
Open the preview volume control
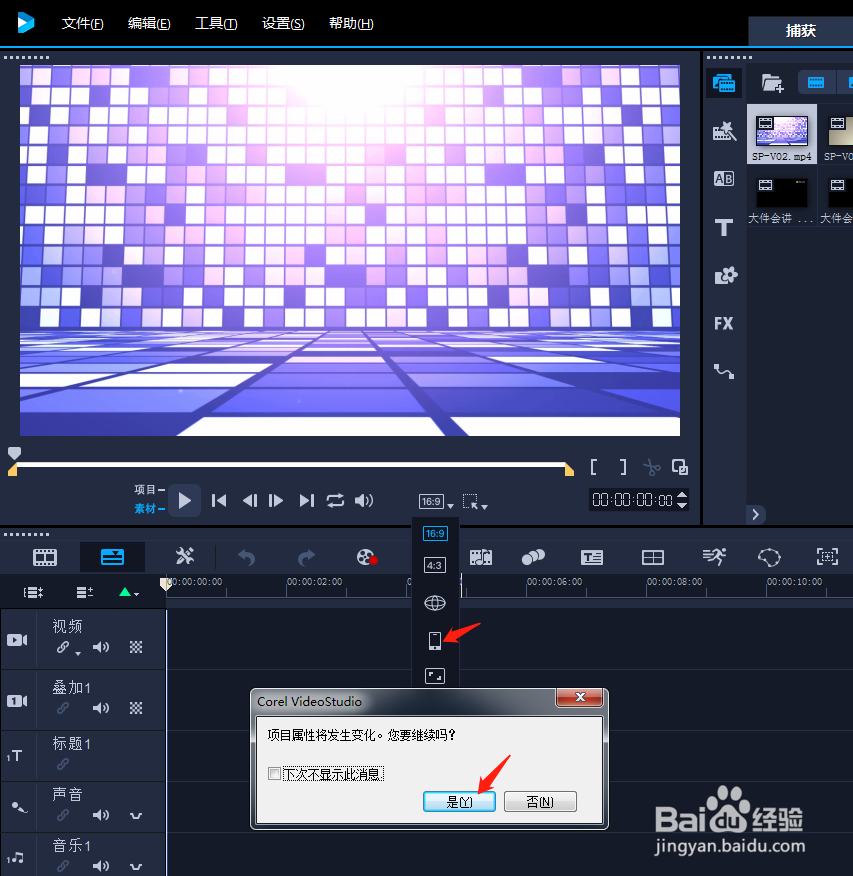click(364, 501)
